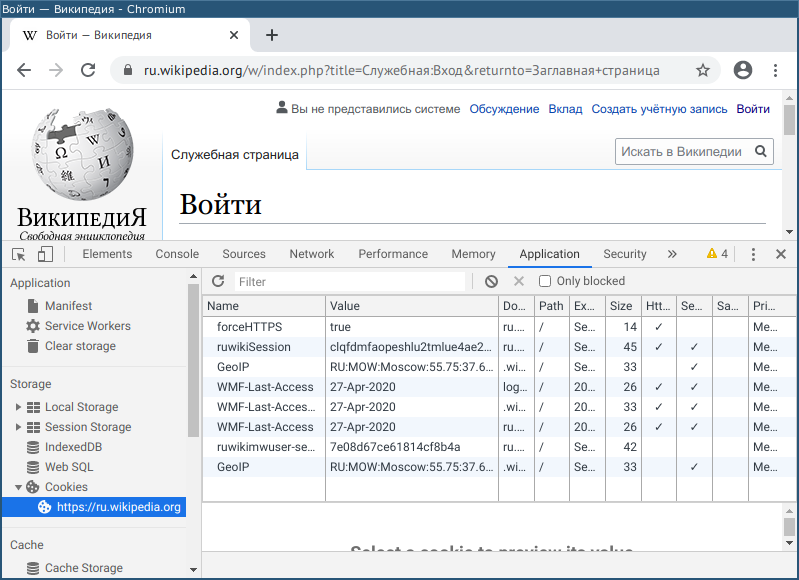799x580 pixels.
Task: Expand the Session Storage tree node
Action: click(x=18, y=427)
